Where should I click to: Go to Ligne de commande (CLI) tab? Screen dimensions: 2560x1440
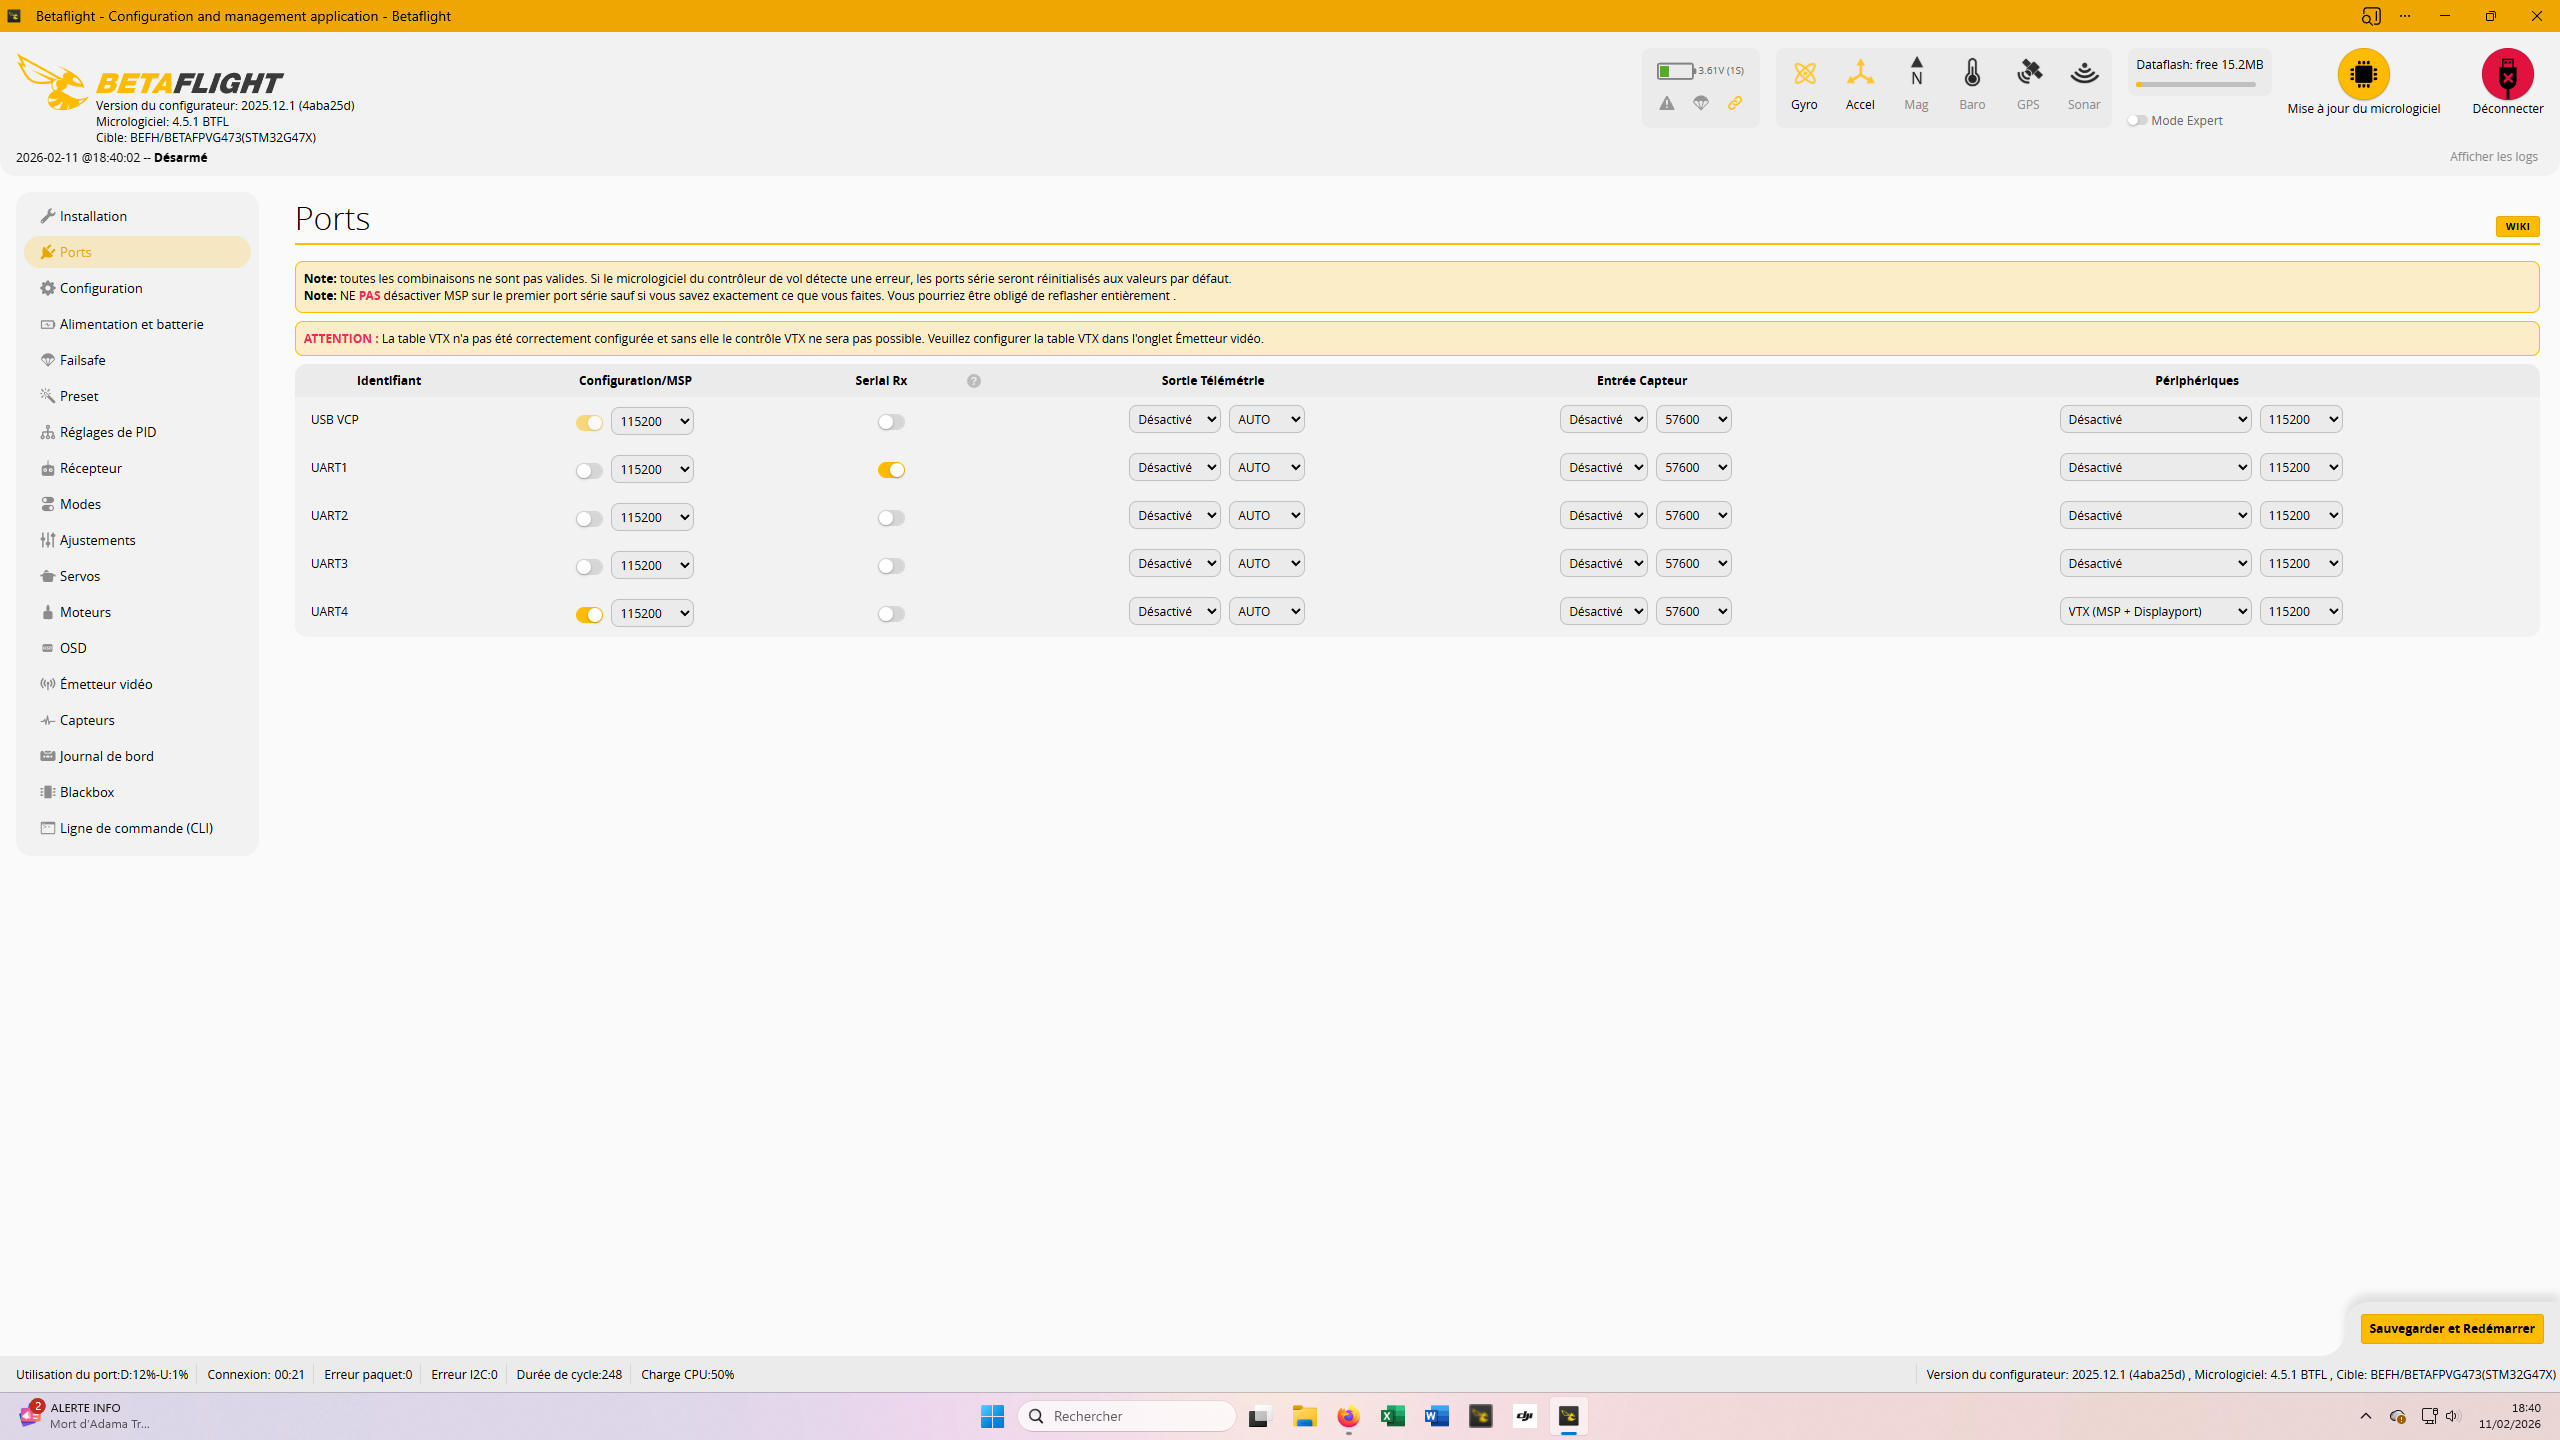(x=136, y=828)
